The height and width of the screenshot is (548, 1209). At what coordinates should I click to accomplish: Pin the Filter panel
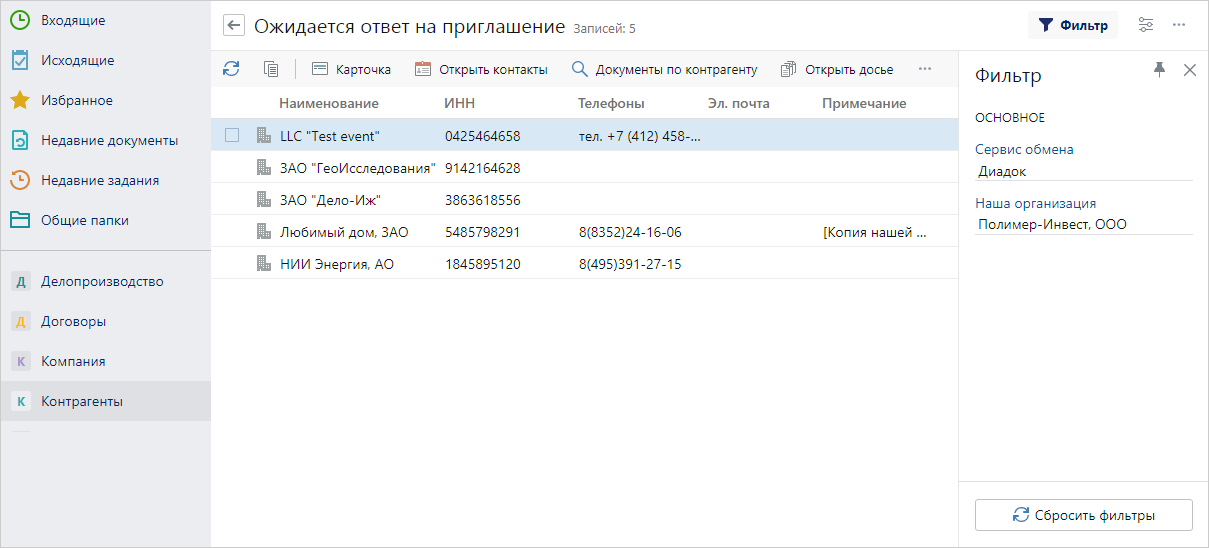[1159, 69]
